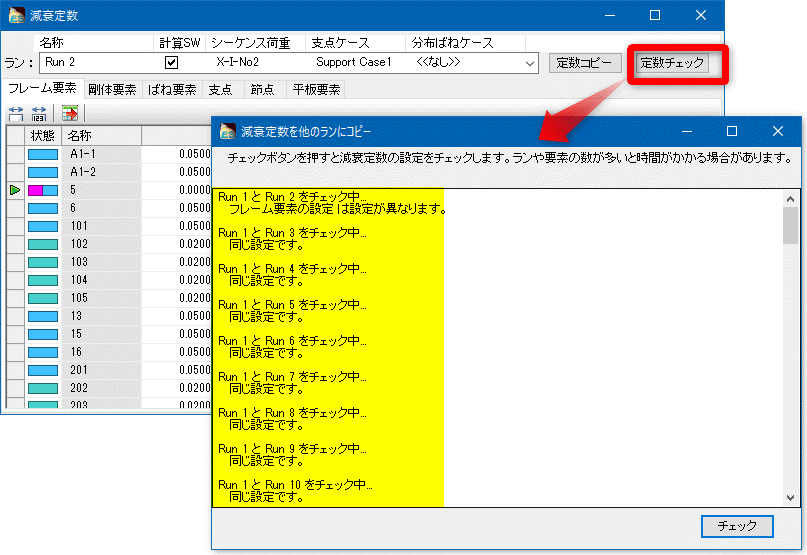Click the results list scrollbar thumb
This screenshot has height=555, width=807.
791,225
